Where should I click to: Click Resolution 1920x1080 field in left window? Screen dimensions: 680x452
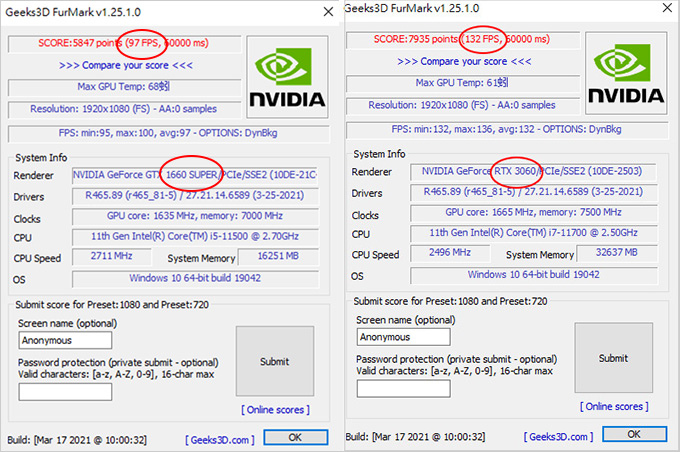[124, 109]
